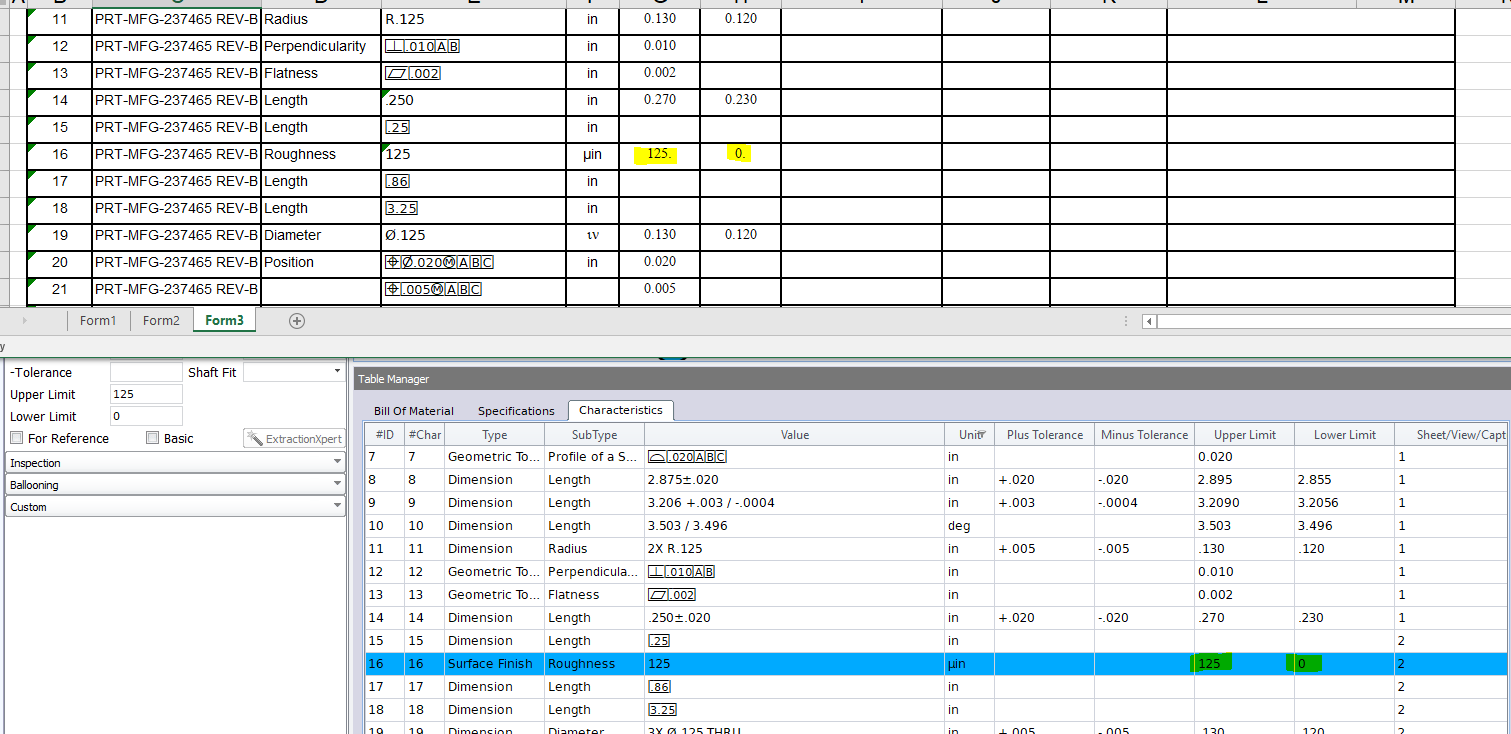The height and width of the screenshot is (734, 1511).
Task: Click the Unit column filter icon
Action: tap(983, 435)
